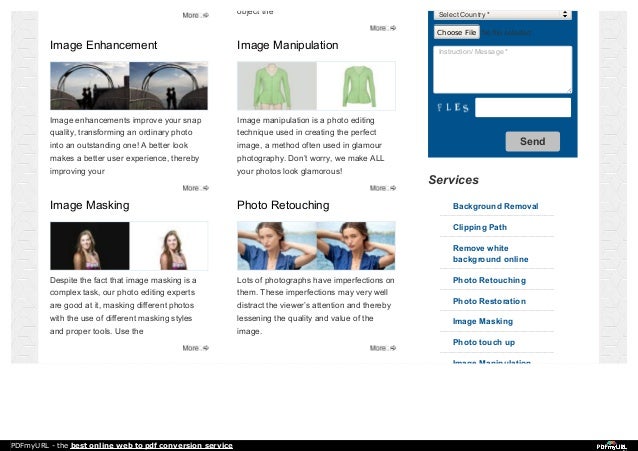Open the green cardigan Image Manipulation thumbnail

(x=316, y=86)
